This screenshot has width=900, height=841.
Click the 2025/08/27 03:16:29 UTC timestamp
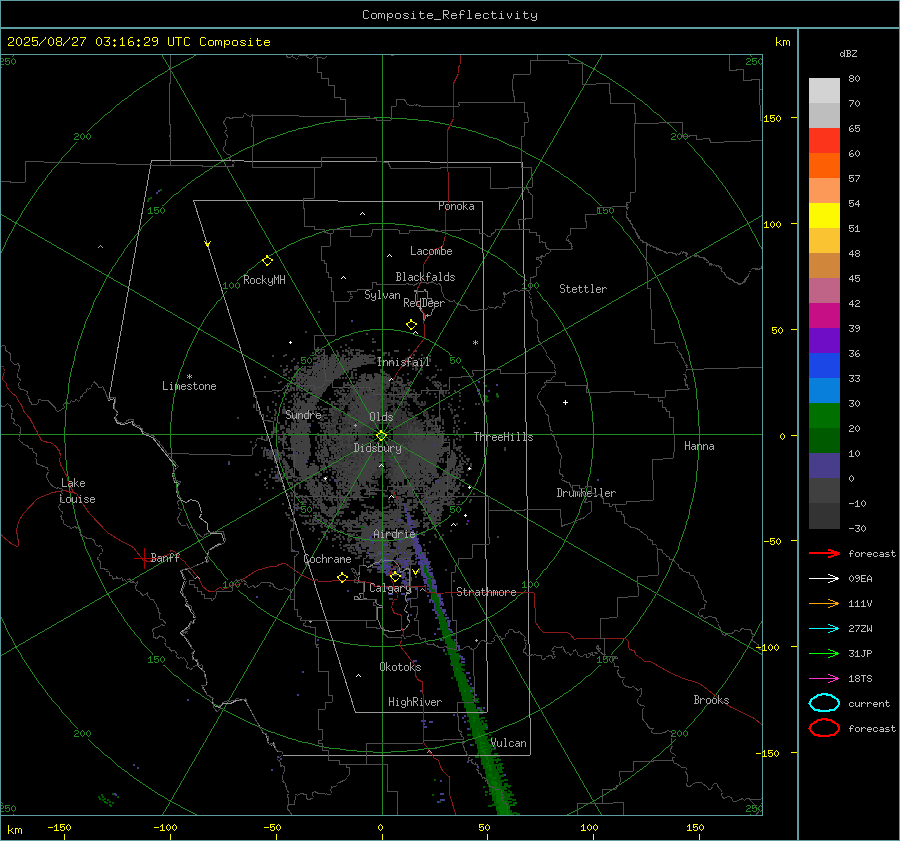tap(139, 42)
